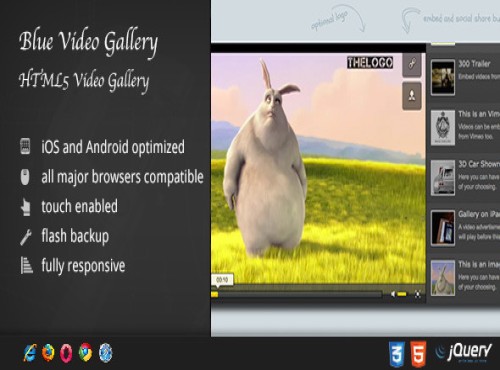Image resolution: width=500 pixels, height=370 pixels.
Task: Click the HTML5 badge icon
Action: (418, 354)
